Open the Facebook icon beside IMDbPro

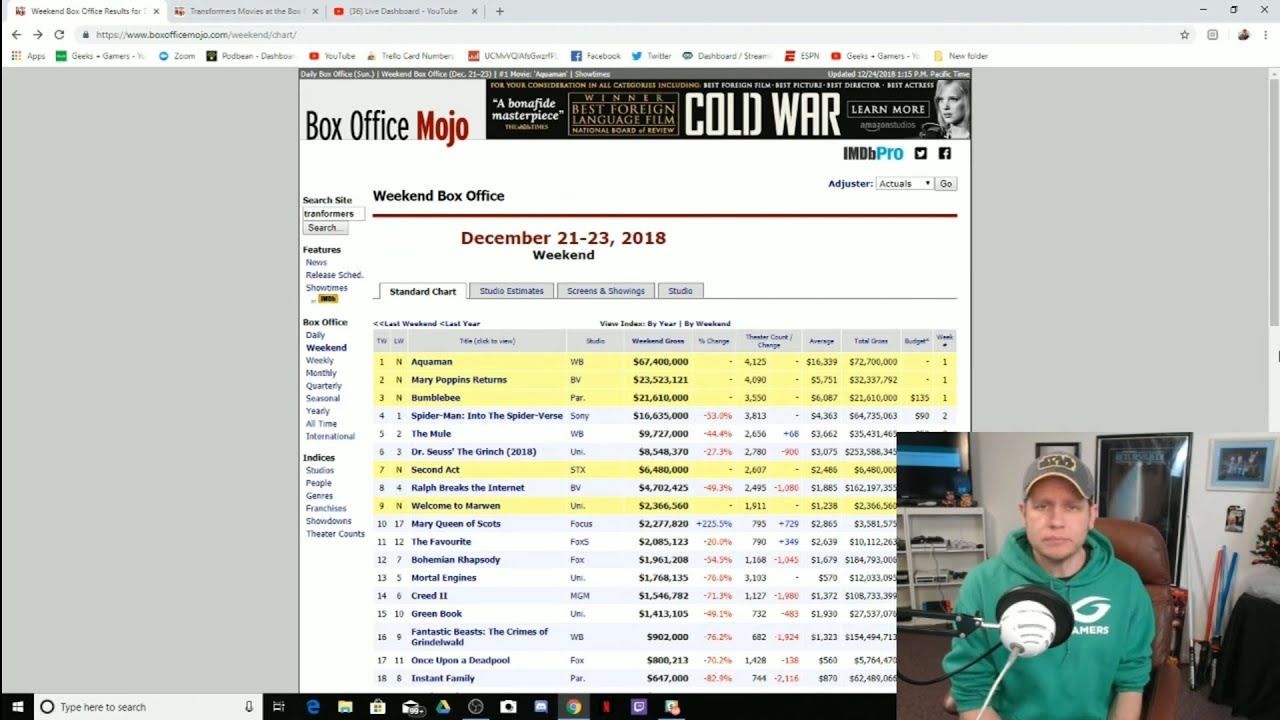[945, 153]
